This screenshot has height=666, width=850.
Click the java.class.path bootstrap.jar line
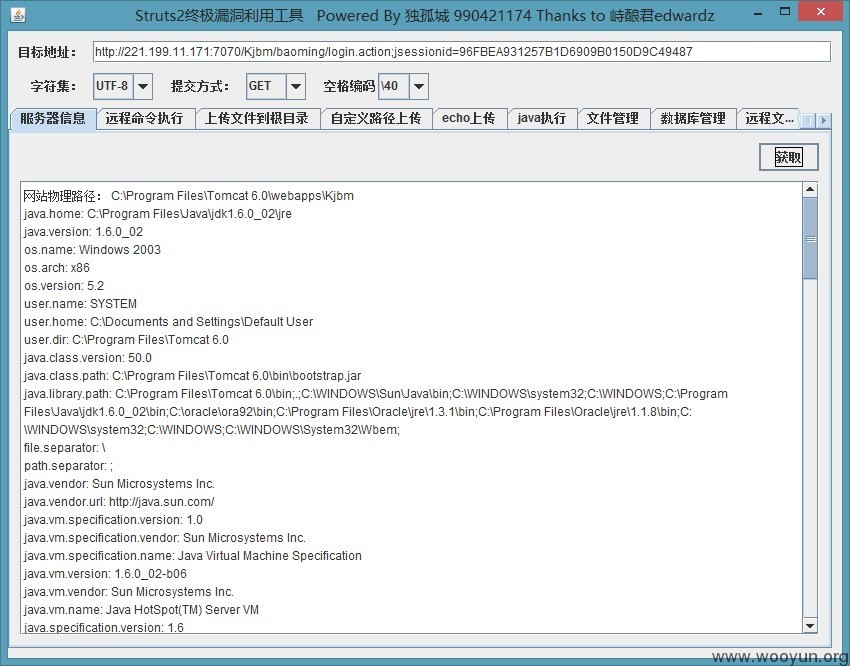192,376
